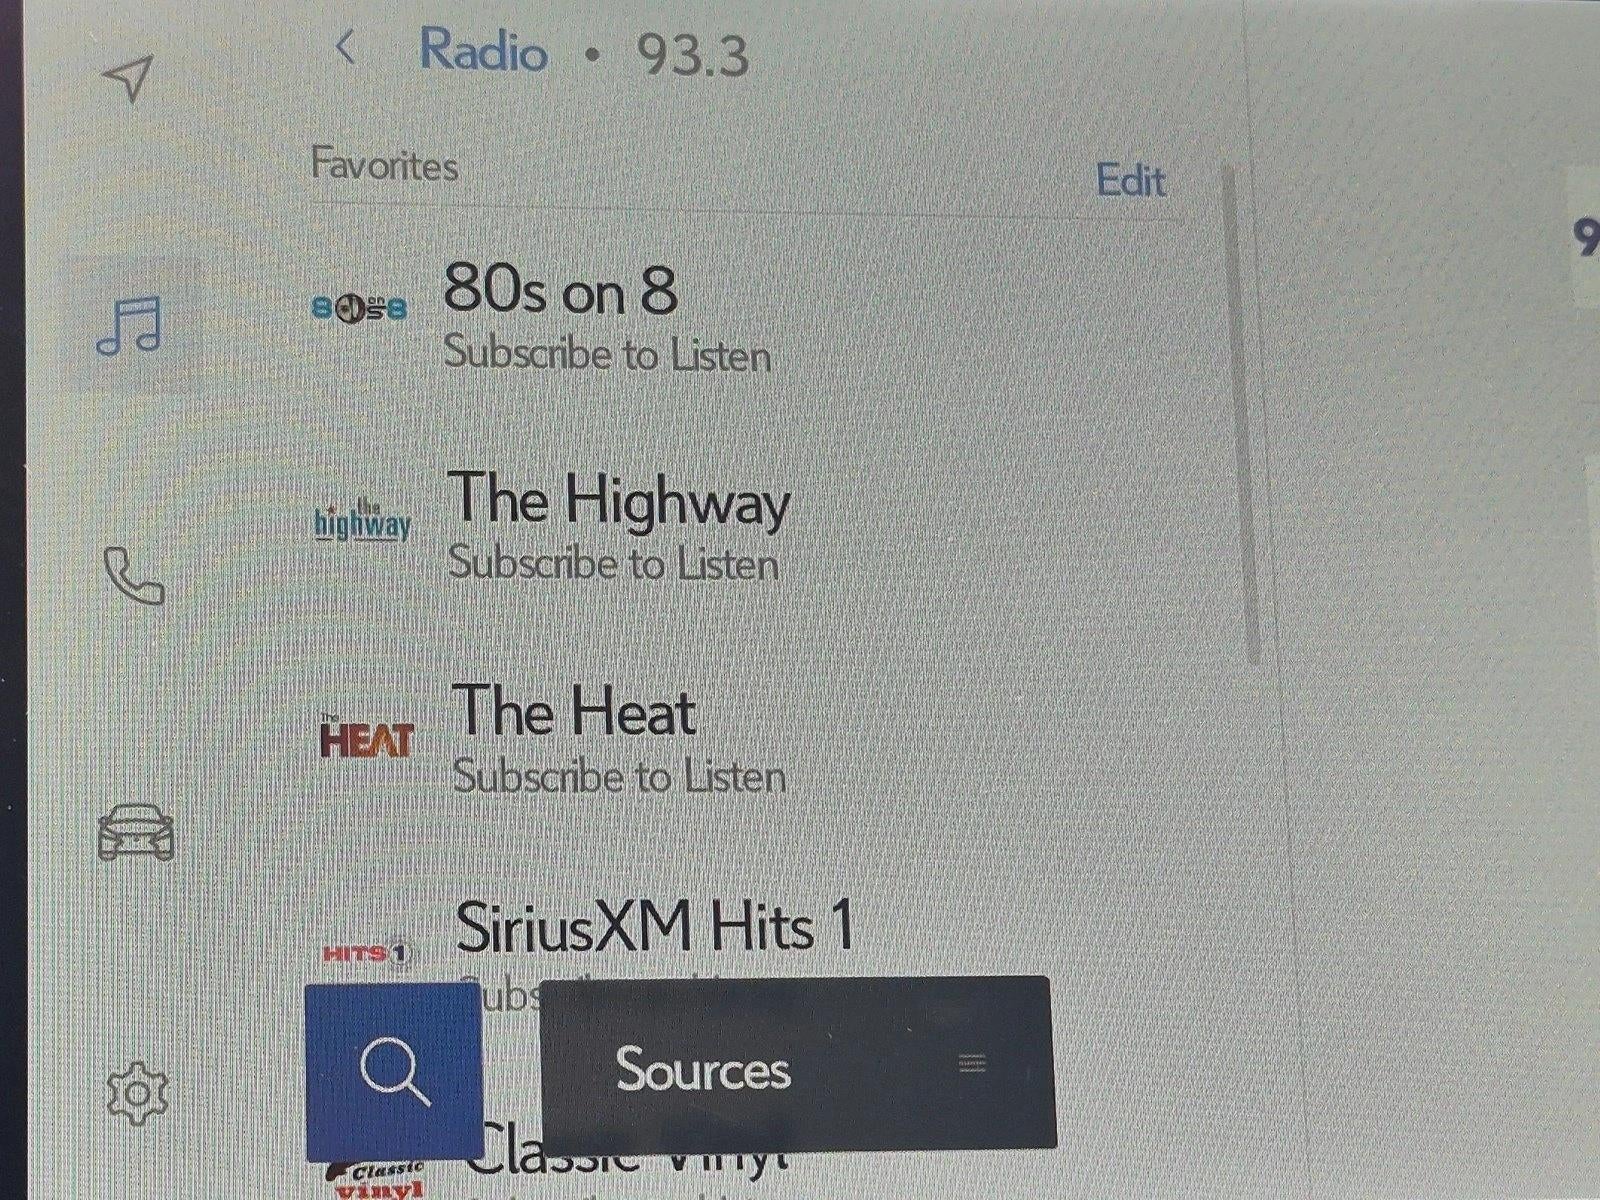The height and width of the screenshot is (1200, 1600).
Task: Tap Subscribe to Listen under The Heat
Action: click(619, 776)
